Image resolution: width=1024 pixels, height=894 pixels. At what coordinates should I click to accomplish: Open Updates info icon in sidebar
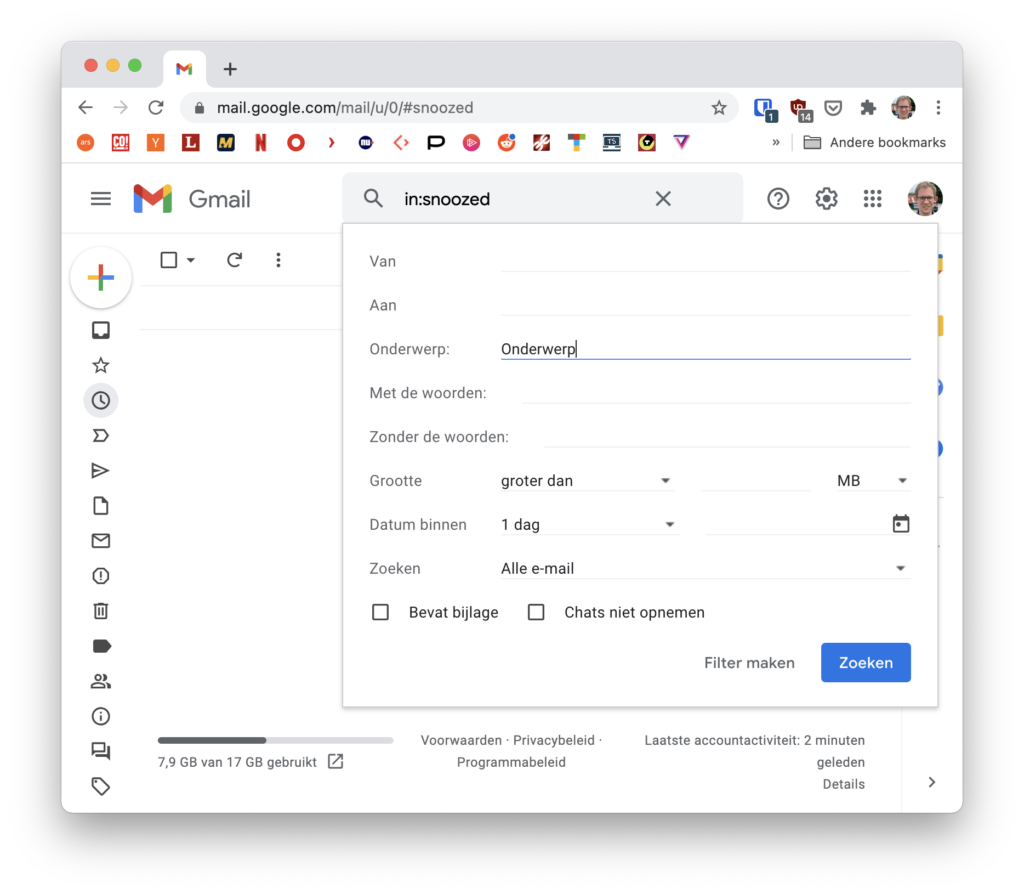[101, 716]
